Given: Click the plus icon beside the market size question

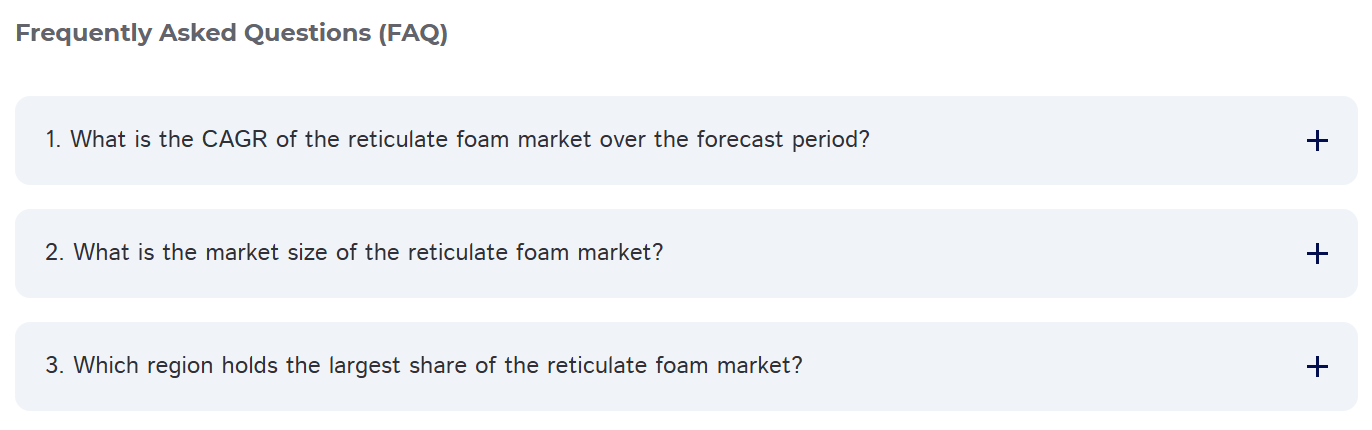Looking at the screenshot, I should point(1317,254).
